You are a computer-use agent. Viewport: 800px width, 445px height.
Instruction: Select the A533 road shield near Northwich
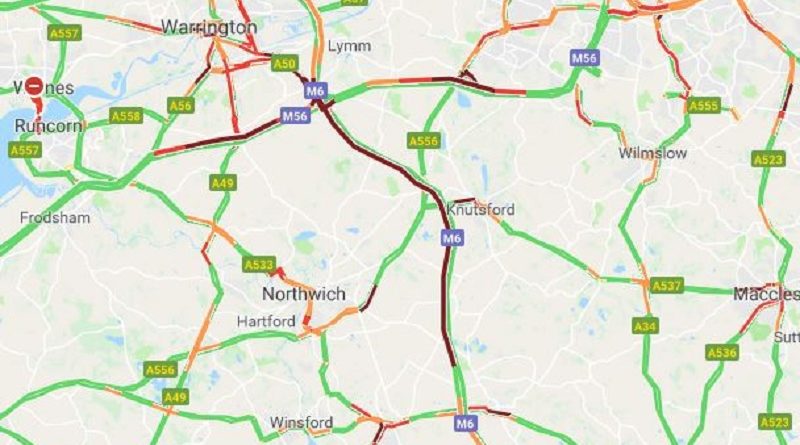259,264
